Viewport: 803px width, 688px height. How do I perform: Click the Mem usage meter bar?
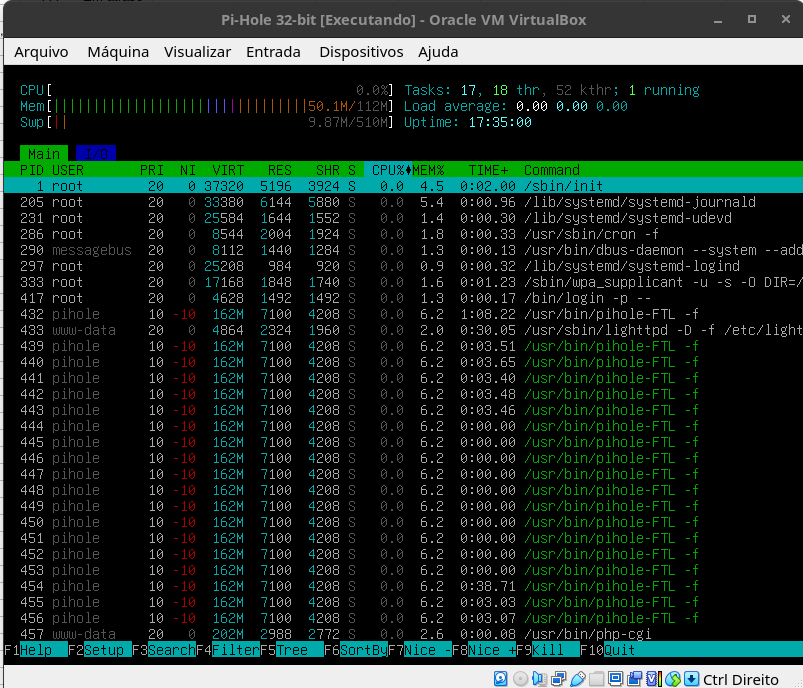coord(206,106)
